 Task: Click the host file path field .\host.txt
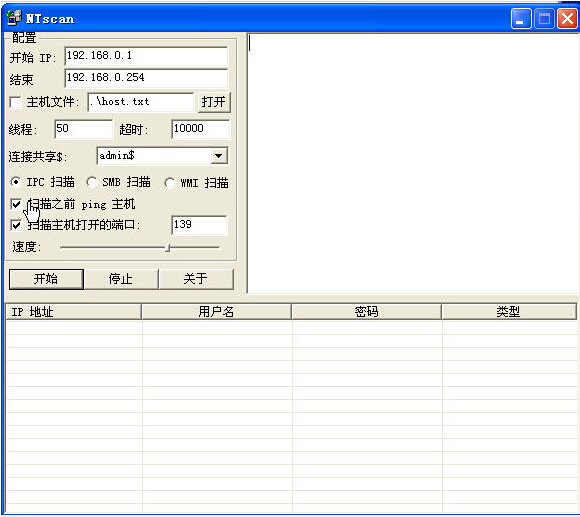click(x=141, y=102)
